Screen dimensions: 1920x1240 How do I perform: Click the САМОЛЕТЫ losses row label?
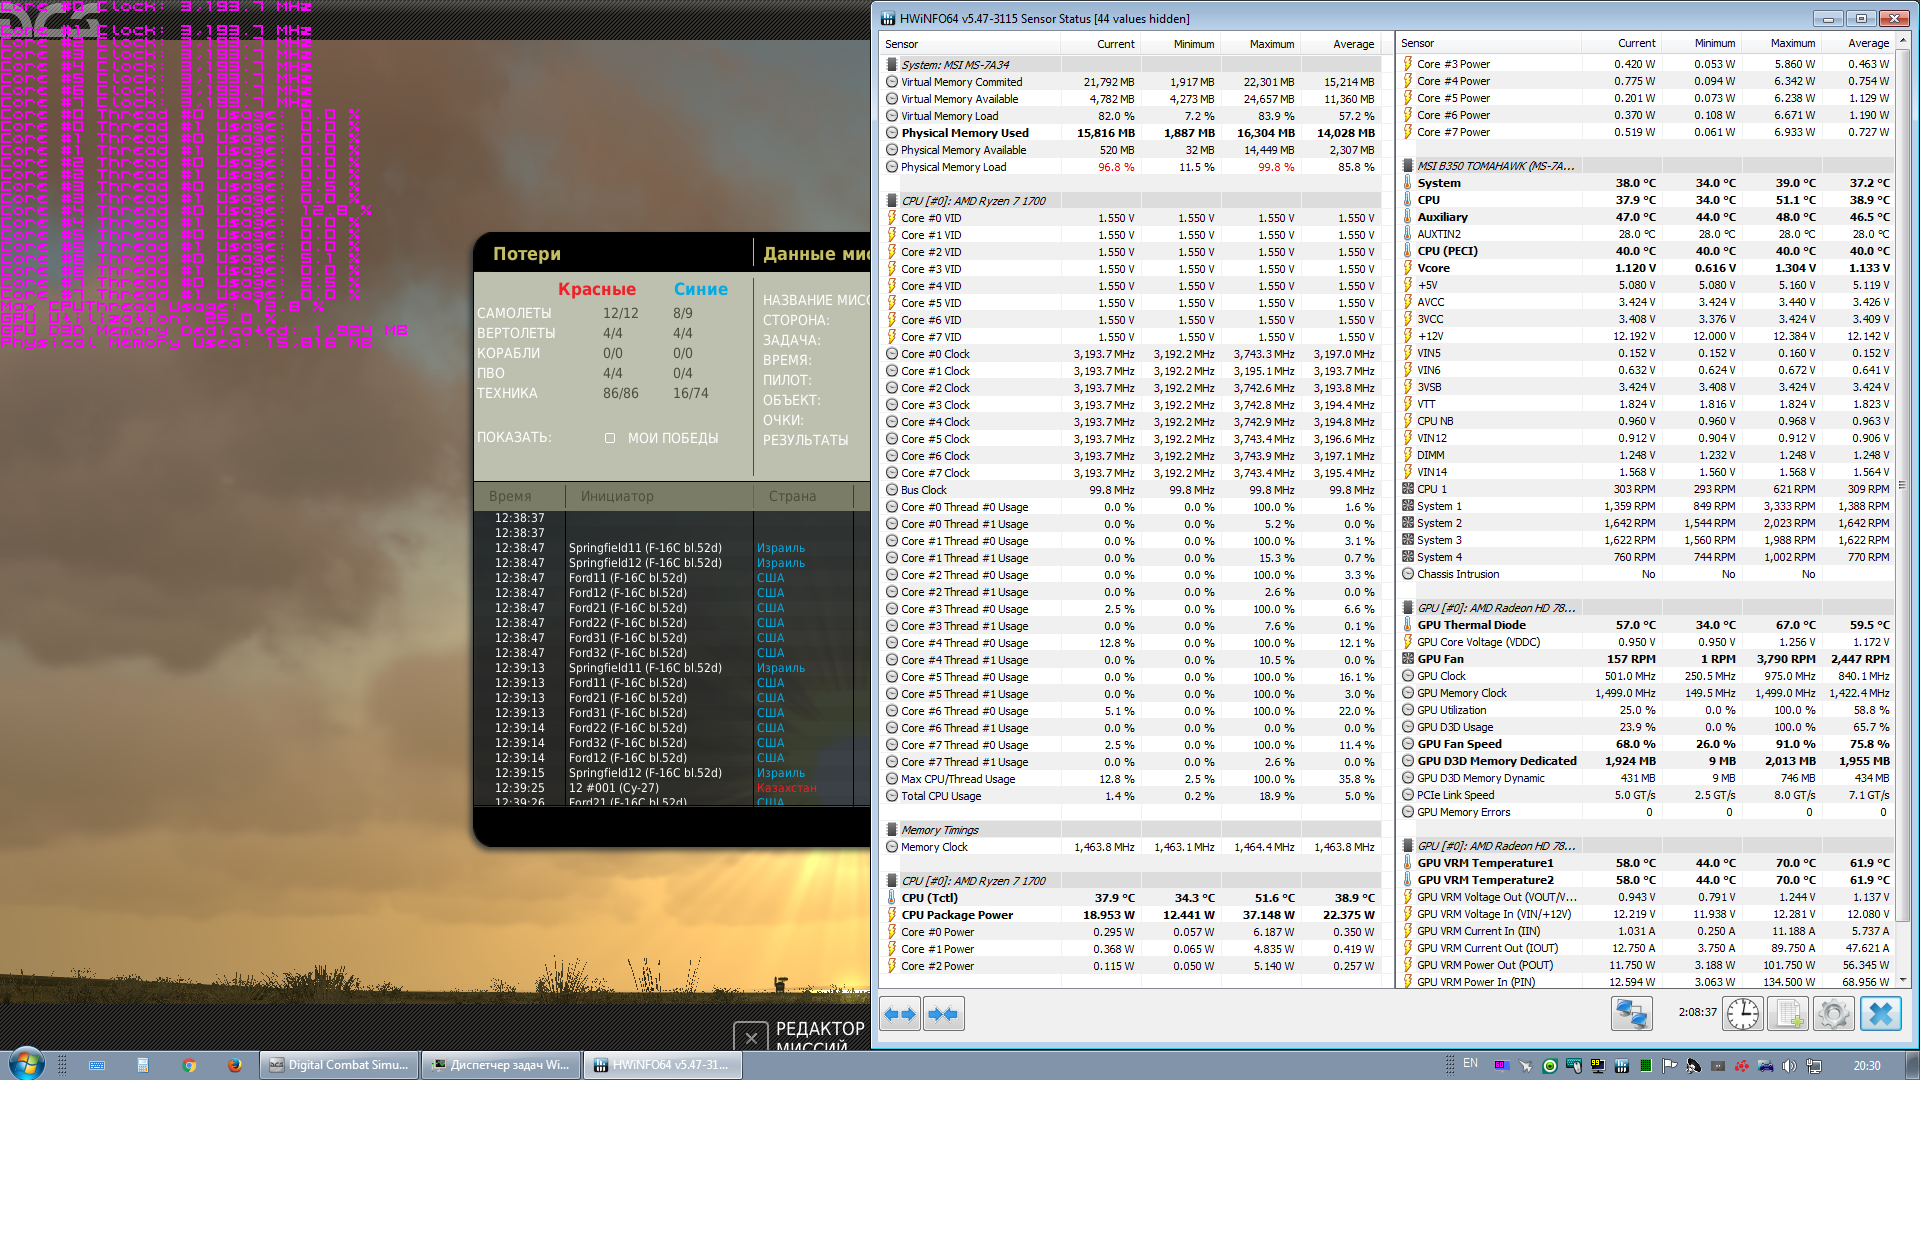[x=514, y=313]
